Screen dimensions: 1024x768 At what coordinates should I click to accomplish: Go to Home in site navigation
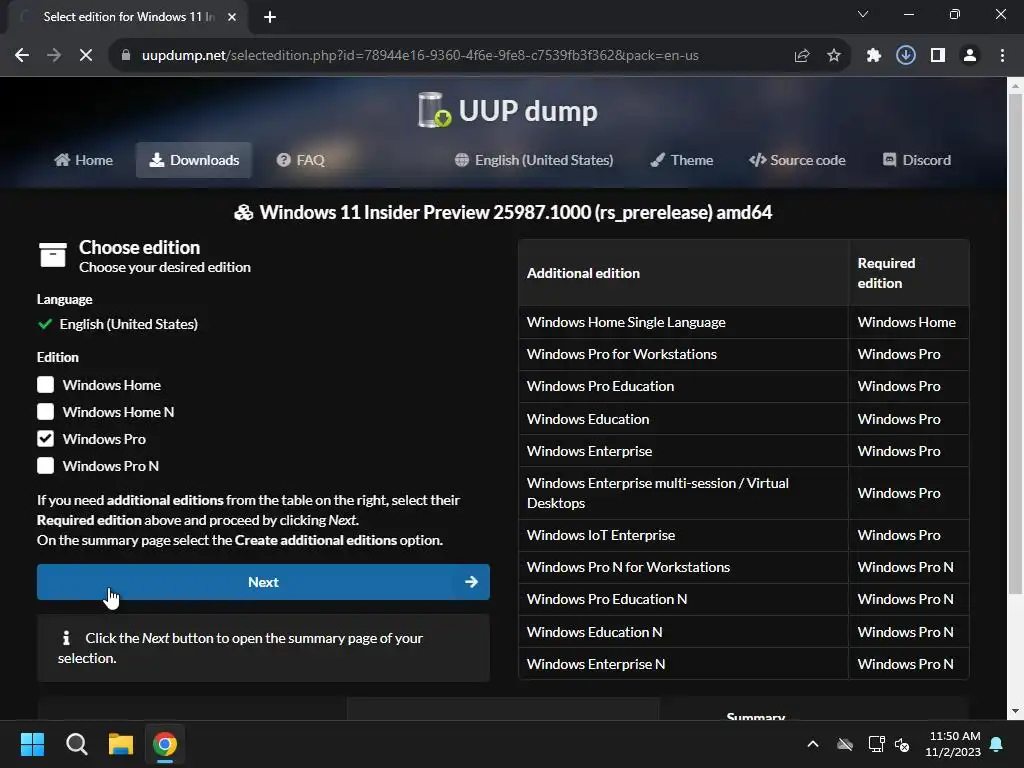click(84, 160)
